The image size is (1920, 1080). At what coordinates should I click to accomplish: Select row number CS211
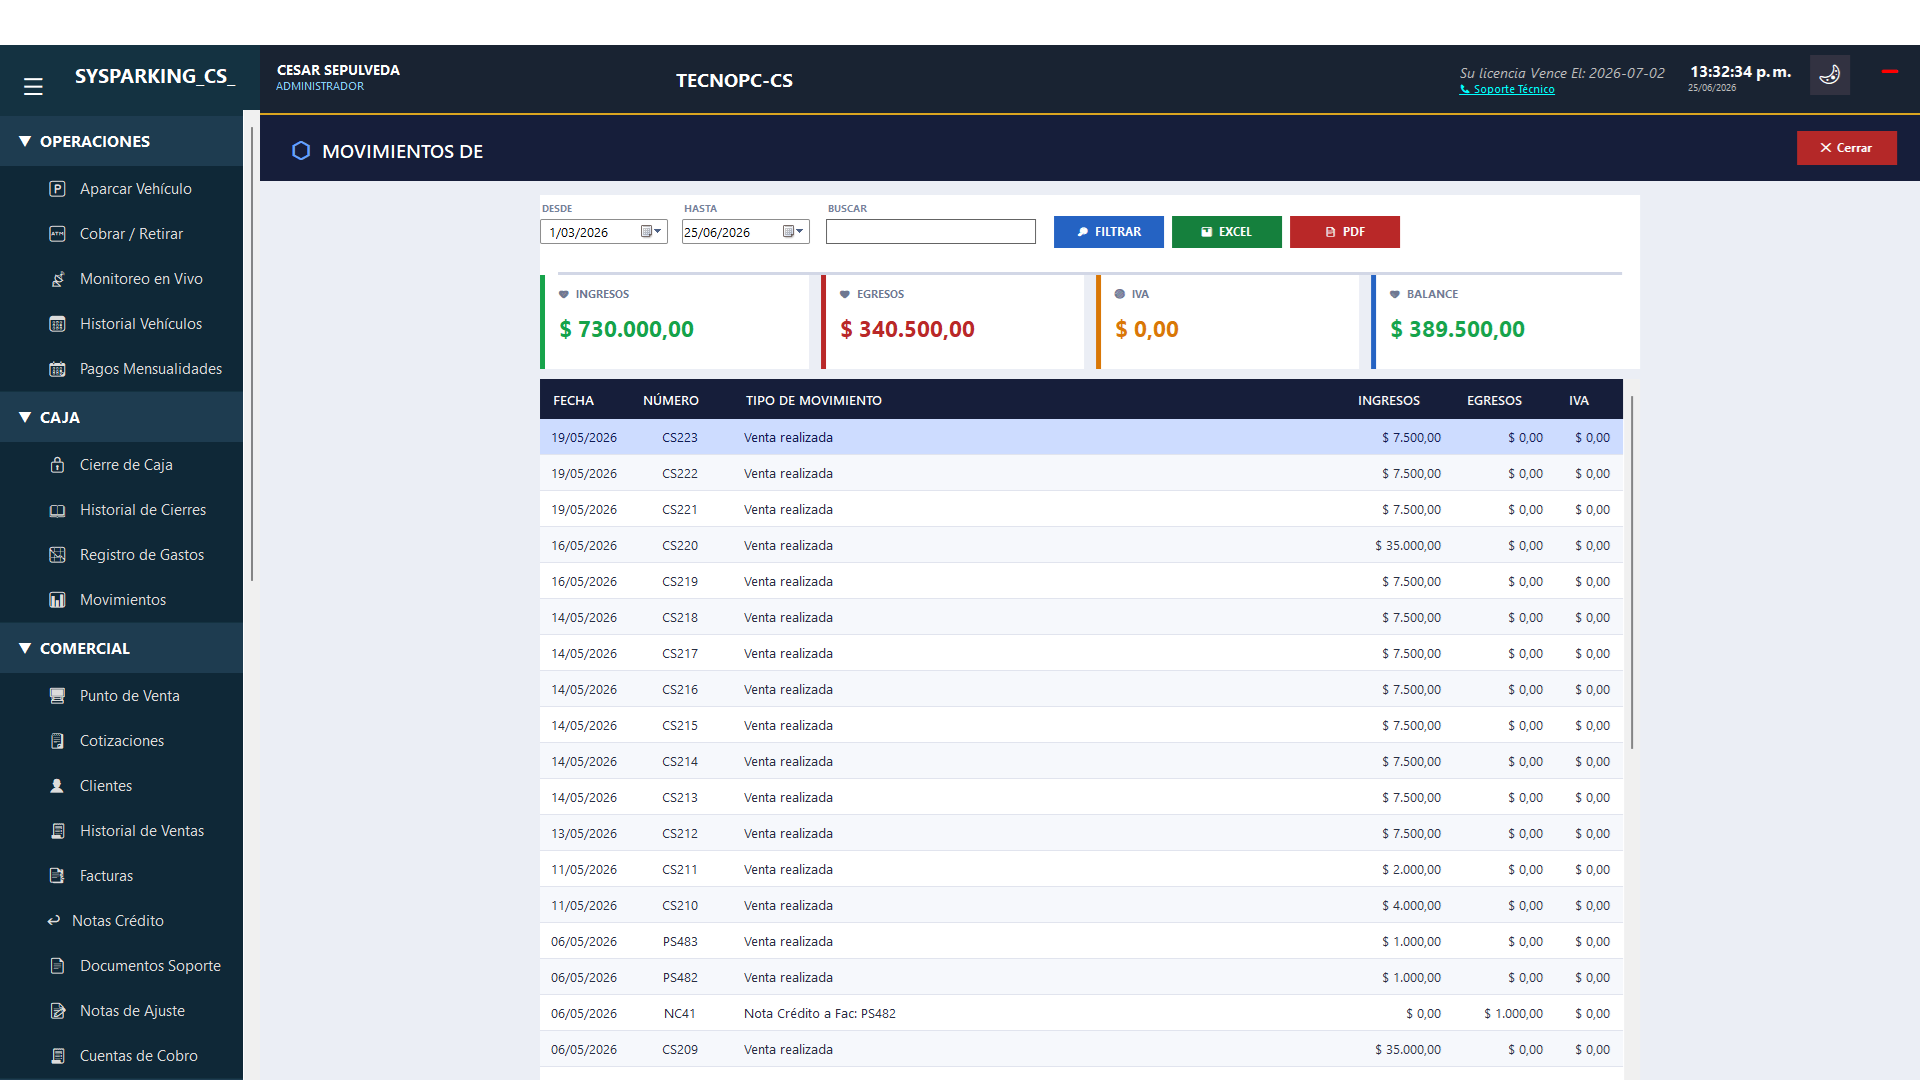1081,869
